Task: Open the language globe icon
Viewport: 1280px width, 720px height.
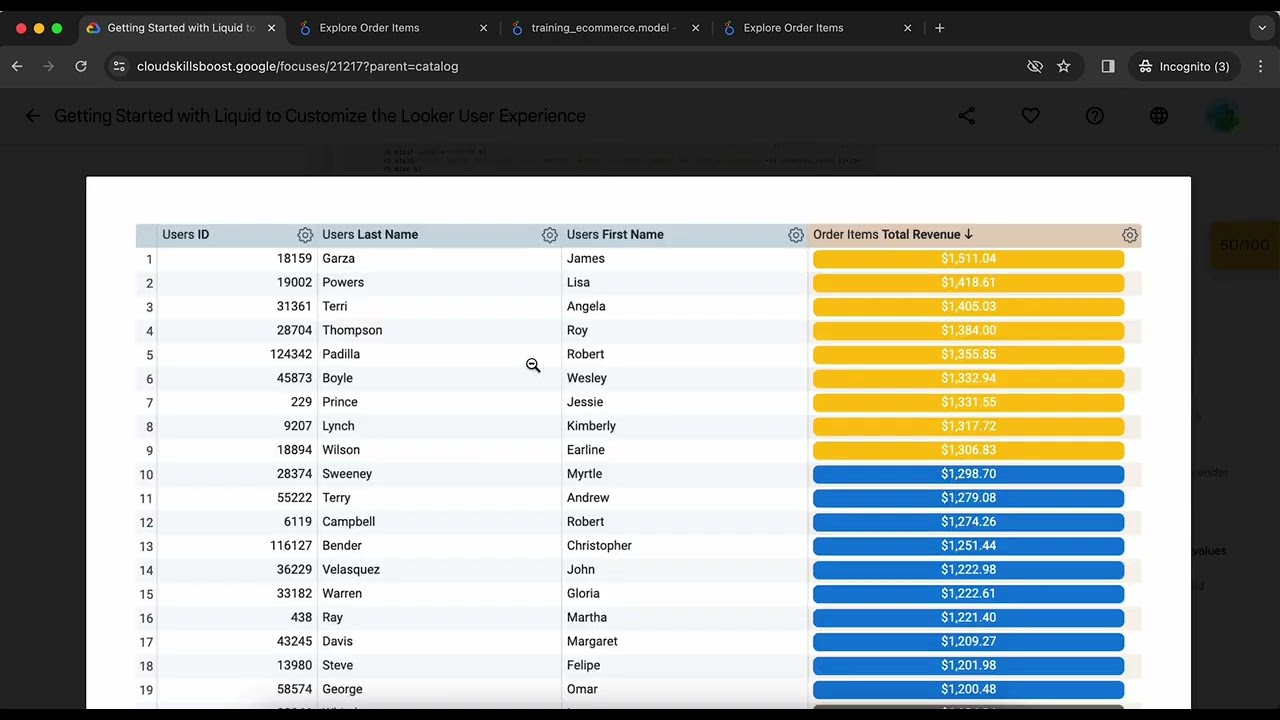Action: 1159,116
